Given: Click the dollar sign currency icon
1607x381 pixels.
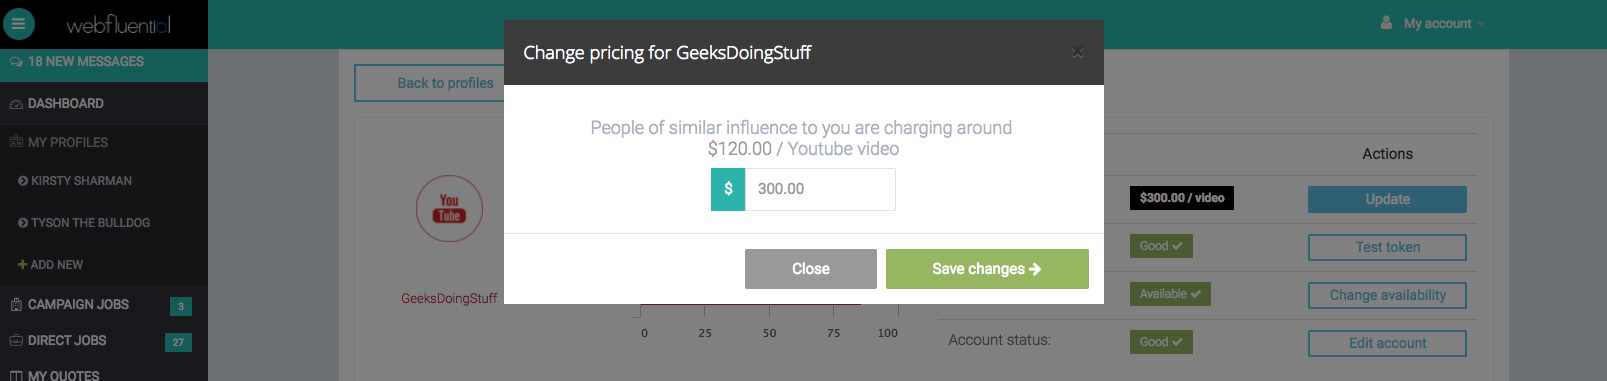Looking at the screenshot, I should (728, 189).
